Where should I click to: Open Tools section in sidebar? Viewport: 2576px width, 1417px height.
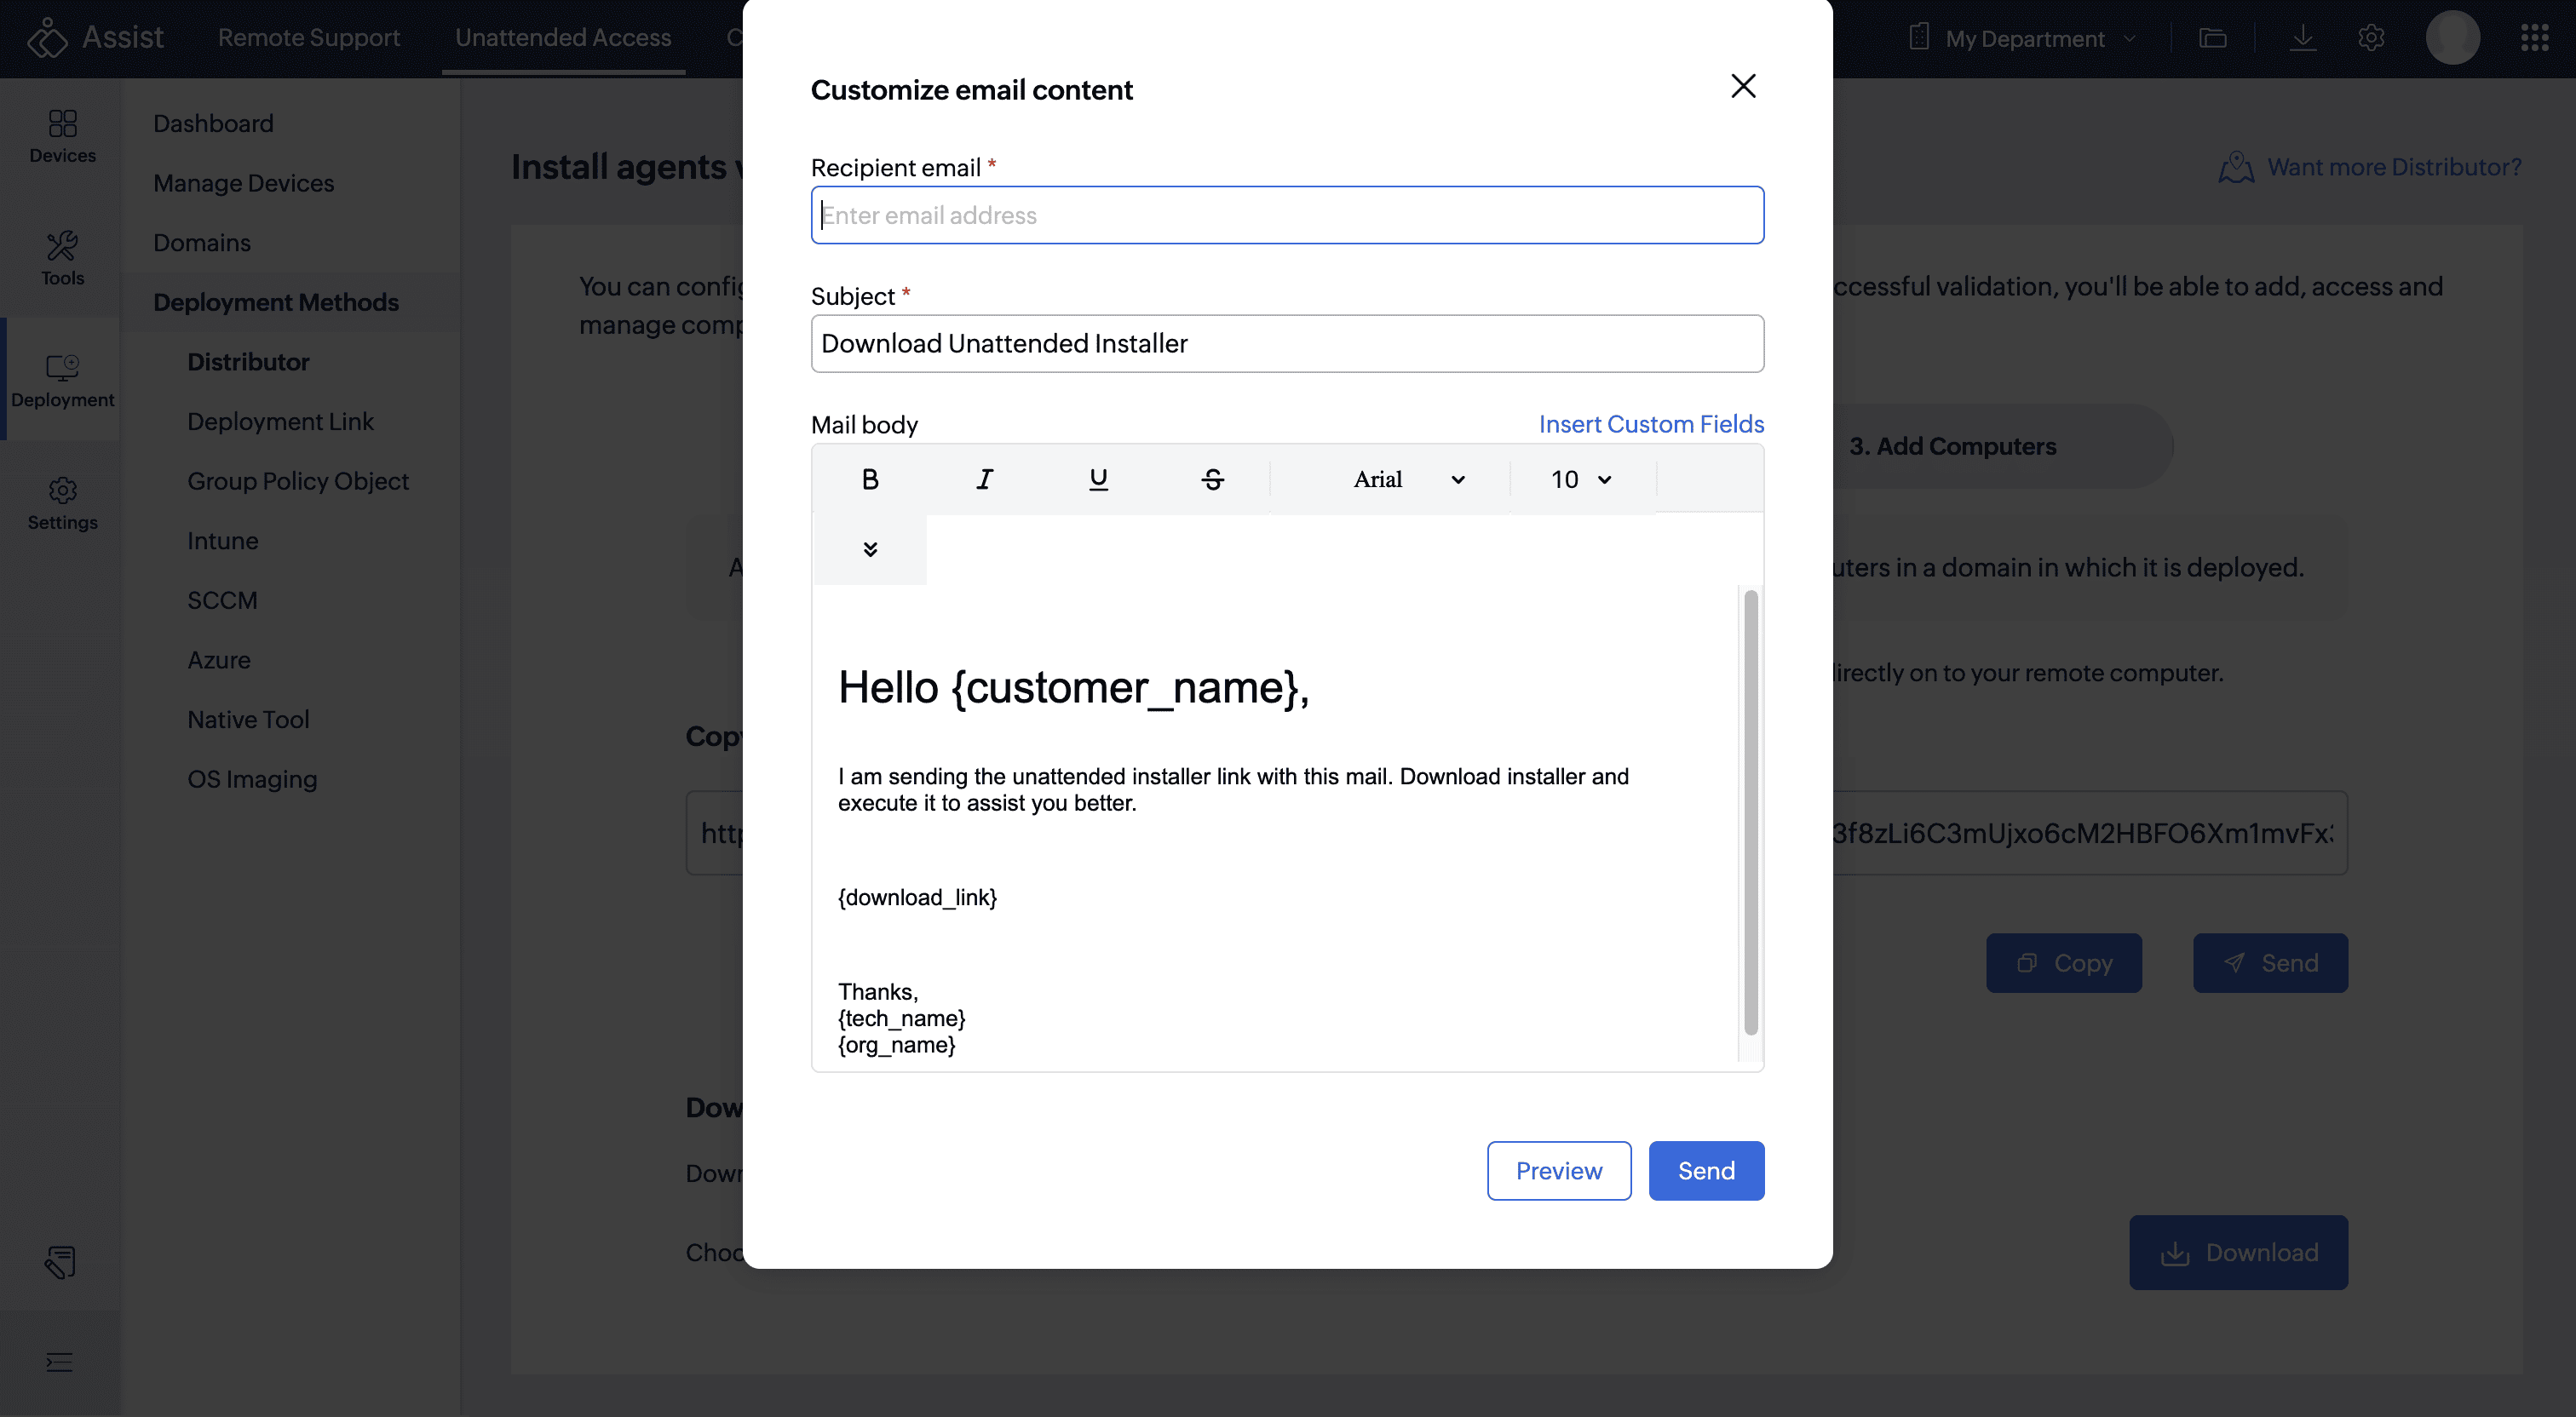pos(62,258)
